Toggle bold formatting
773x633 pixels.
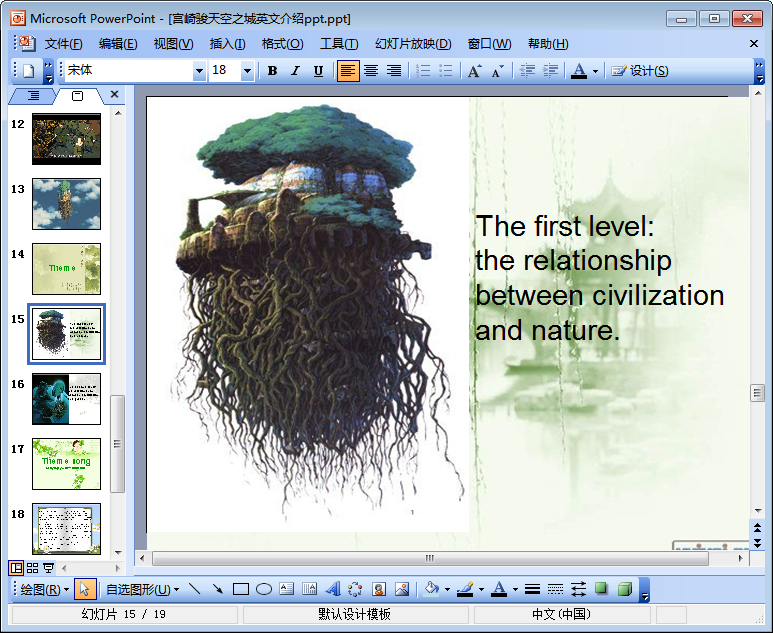click(x=272, y=71)
